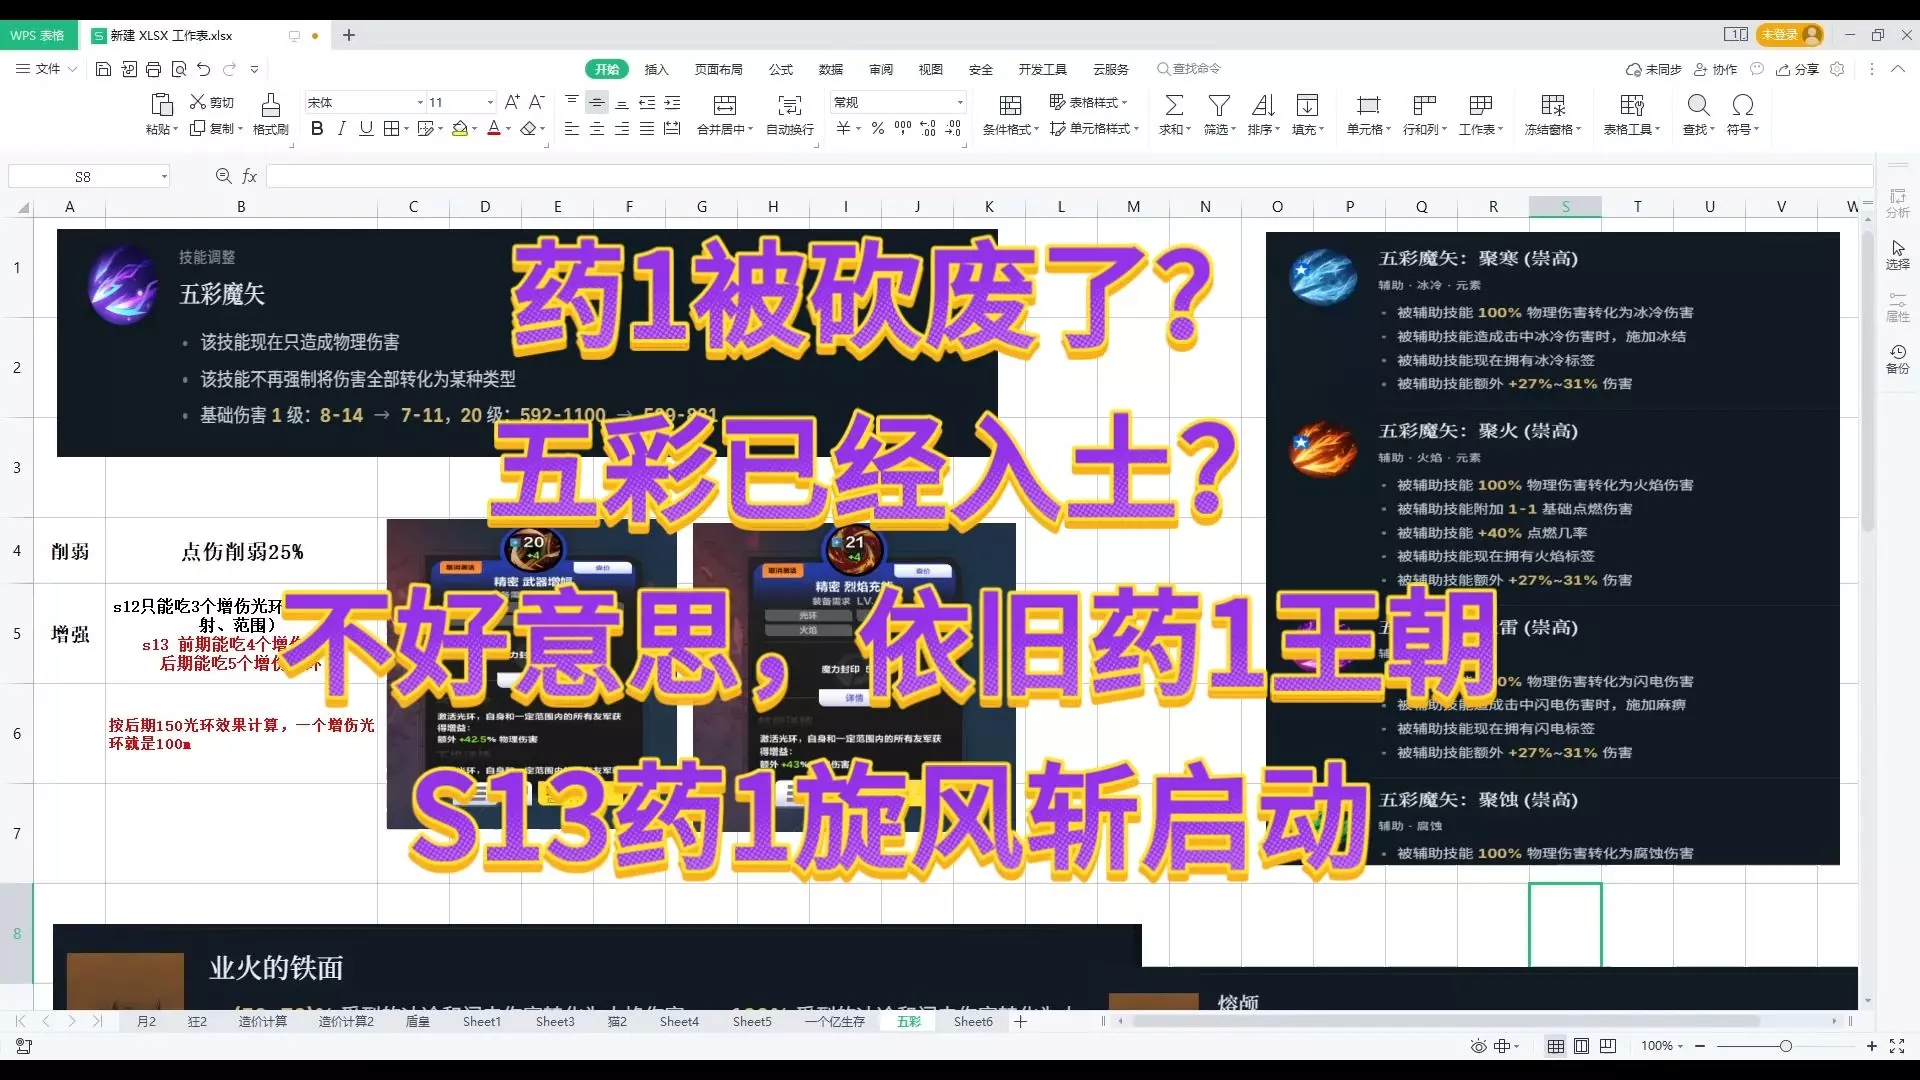Collapse the ribbon with the chevron arrow
The width and height of the screenshot is (1920, 1080).
(1898, 69)
